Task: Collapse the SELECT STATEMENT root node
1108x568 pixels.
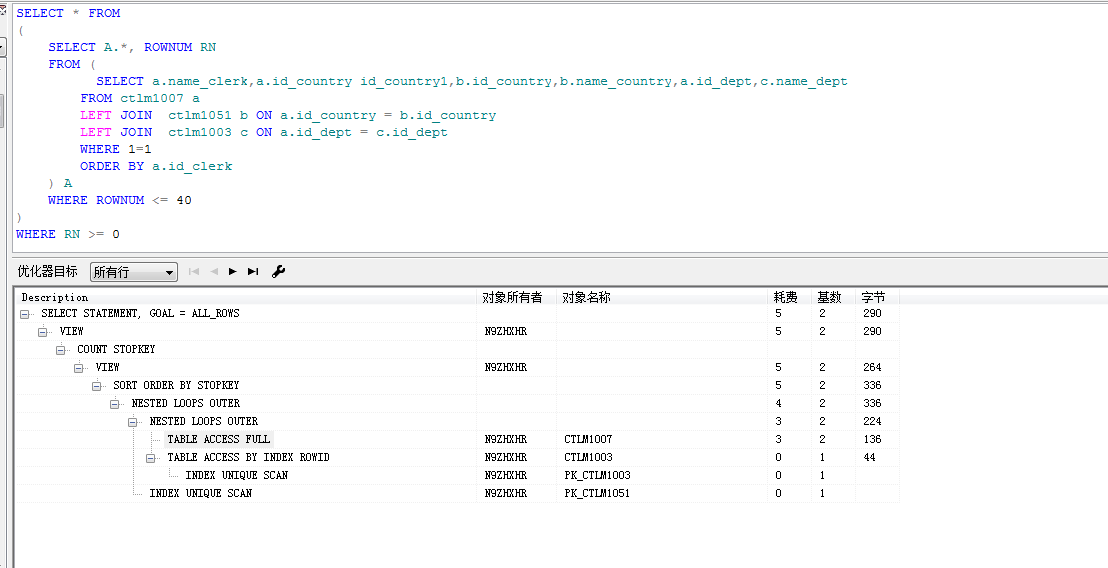Action: click(25, 314)
